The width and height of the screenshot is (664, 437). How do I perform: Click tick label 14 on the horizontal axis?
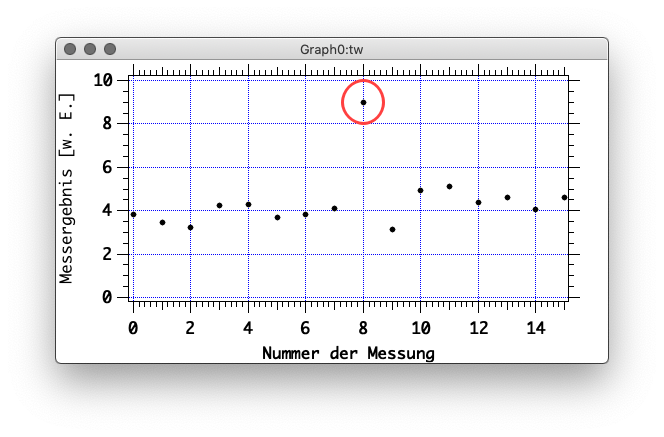536,328
